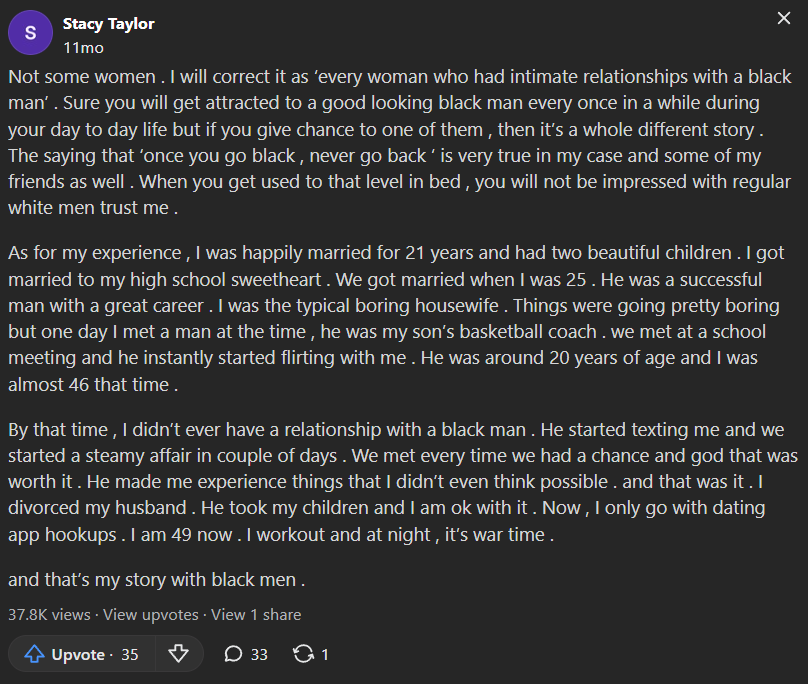Open Stacy Taylor's profile name link
The width and height of the screenshot is (808, 684).
click(x=108, y=23)
